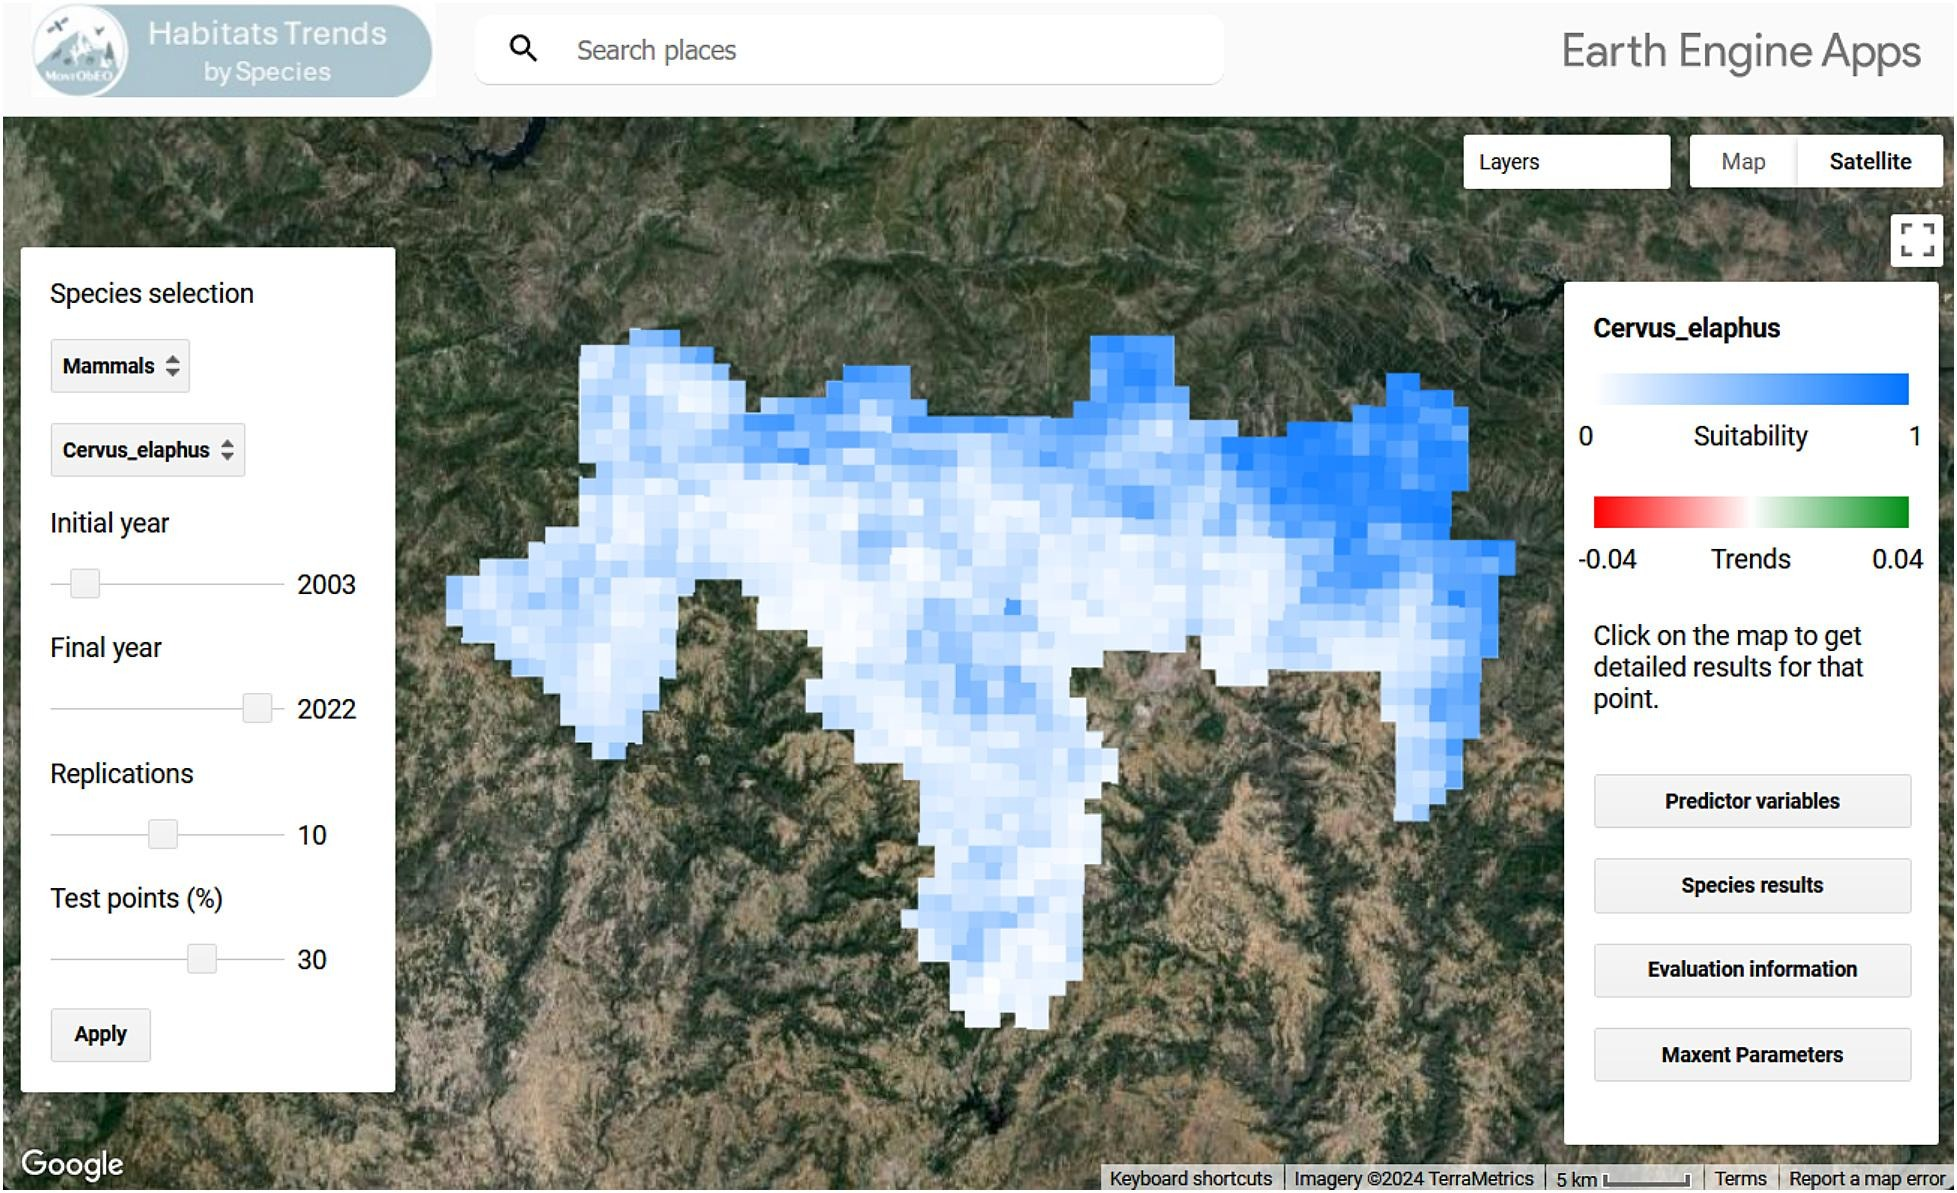Switch to Satellite view

point(1869,162)
